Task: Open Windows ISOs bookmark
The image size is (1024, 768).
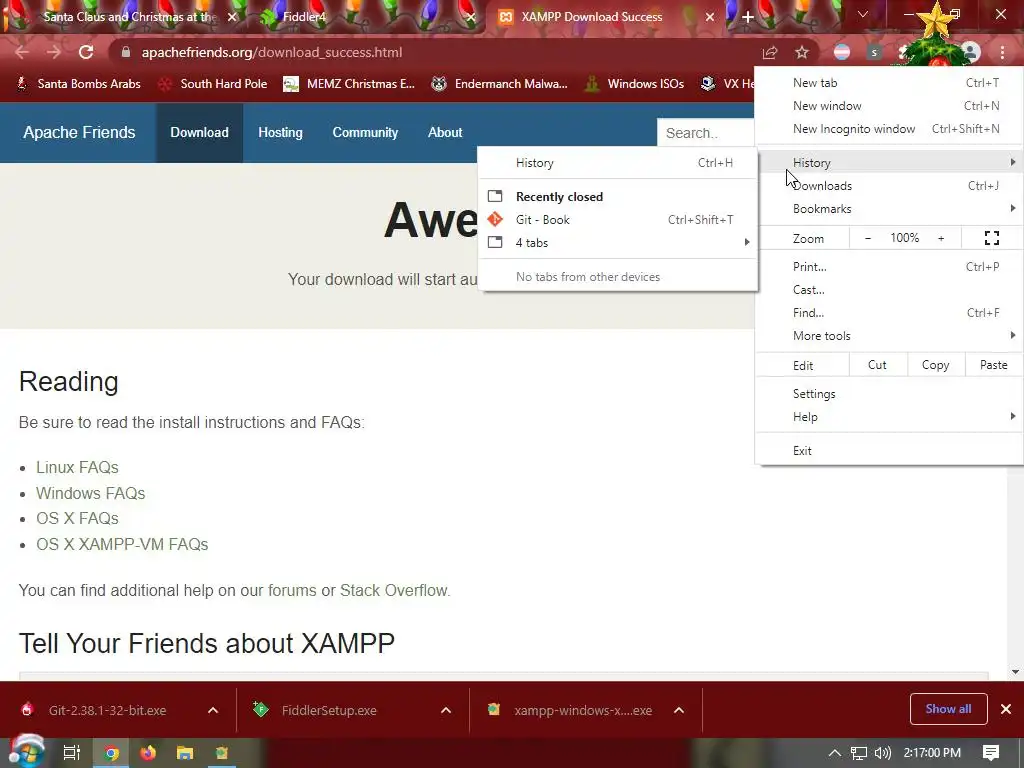Action: [x=634, y=84]
